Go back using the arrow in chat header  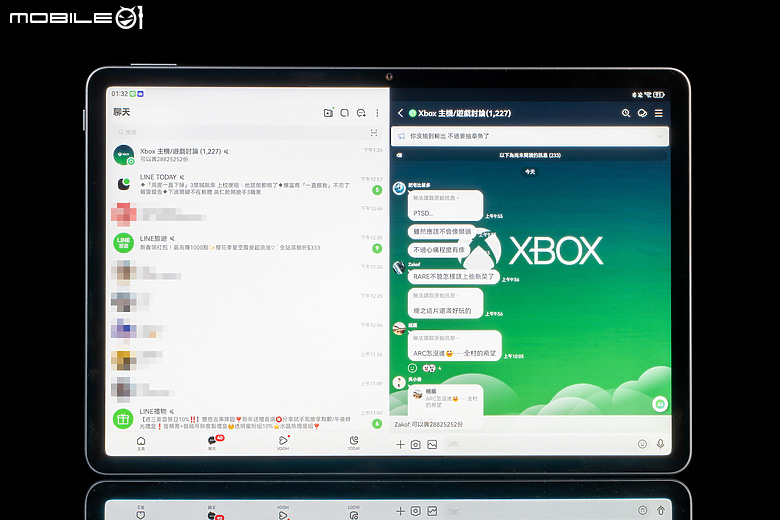tap(400, 113)
